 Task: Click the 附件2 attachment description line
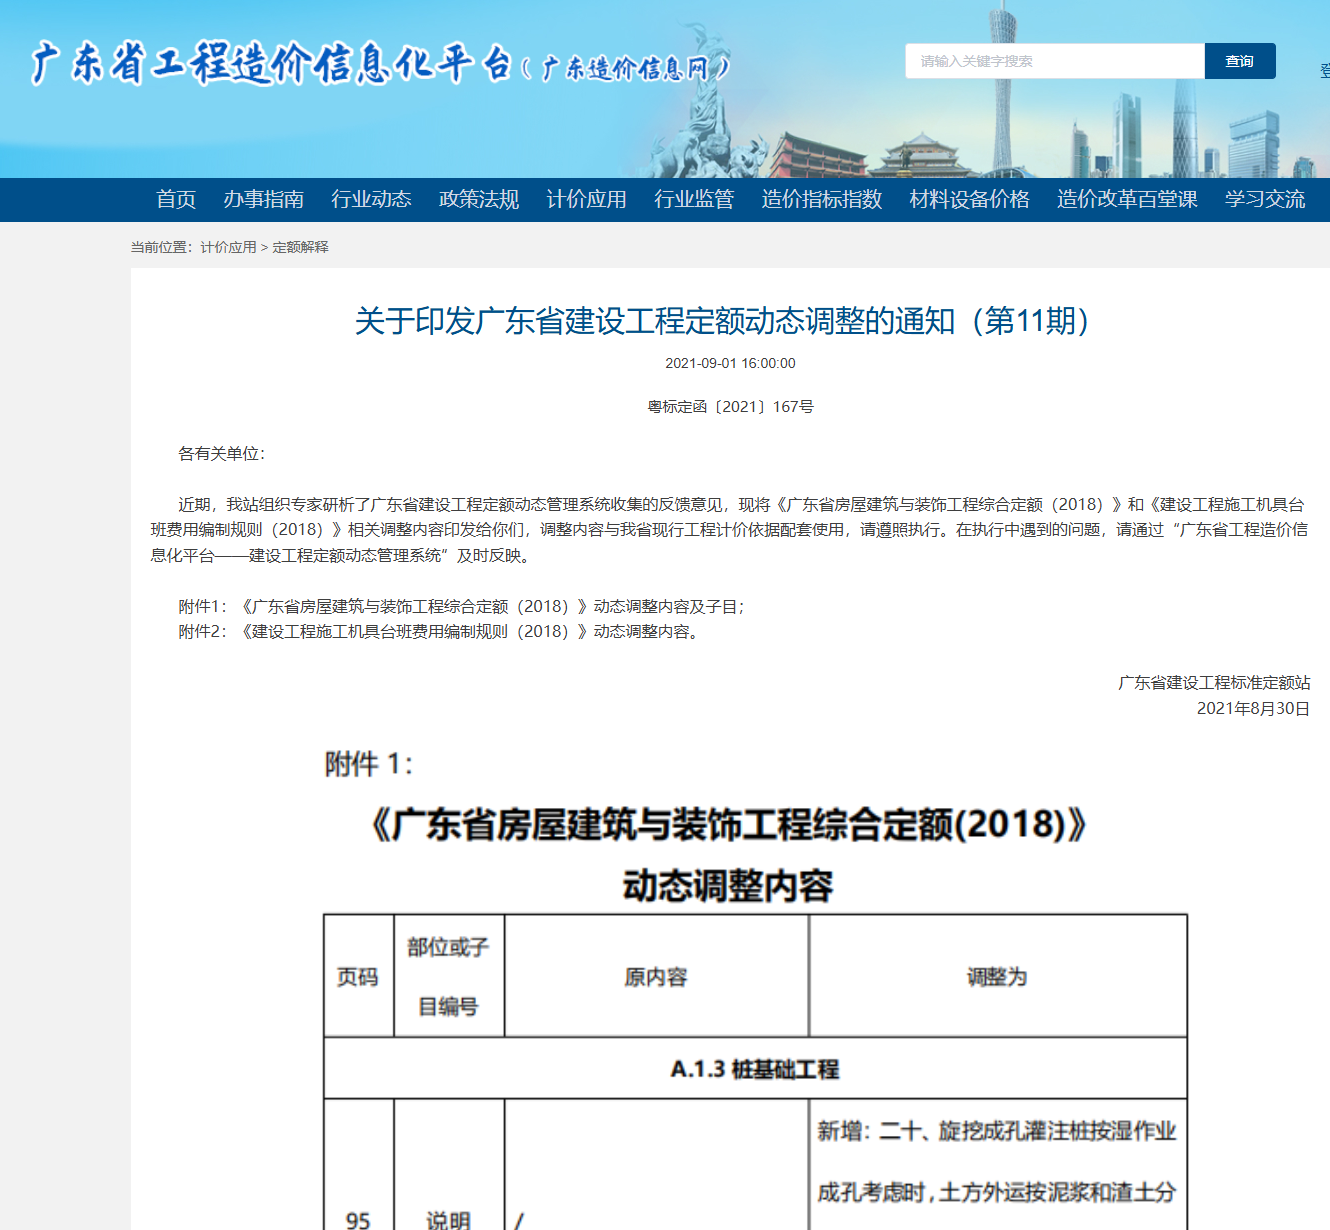click(440, 632)
